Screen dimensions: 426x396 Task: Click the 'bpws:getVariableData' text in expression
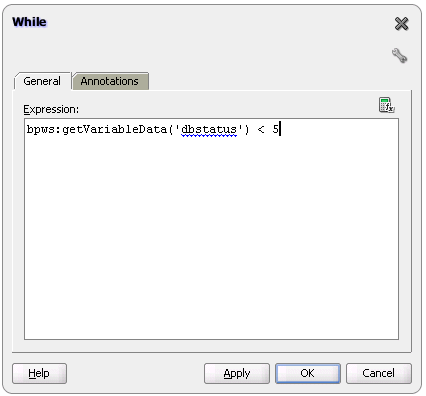click(97, 129)
